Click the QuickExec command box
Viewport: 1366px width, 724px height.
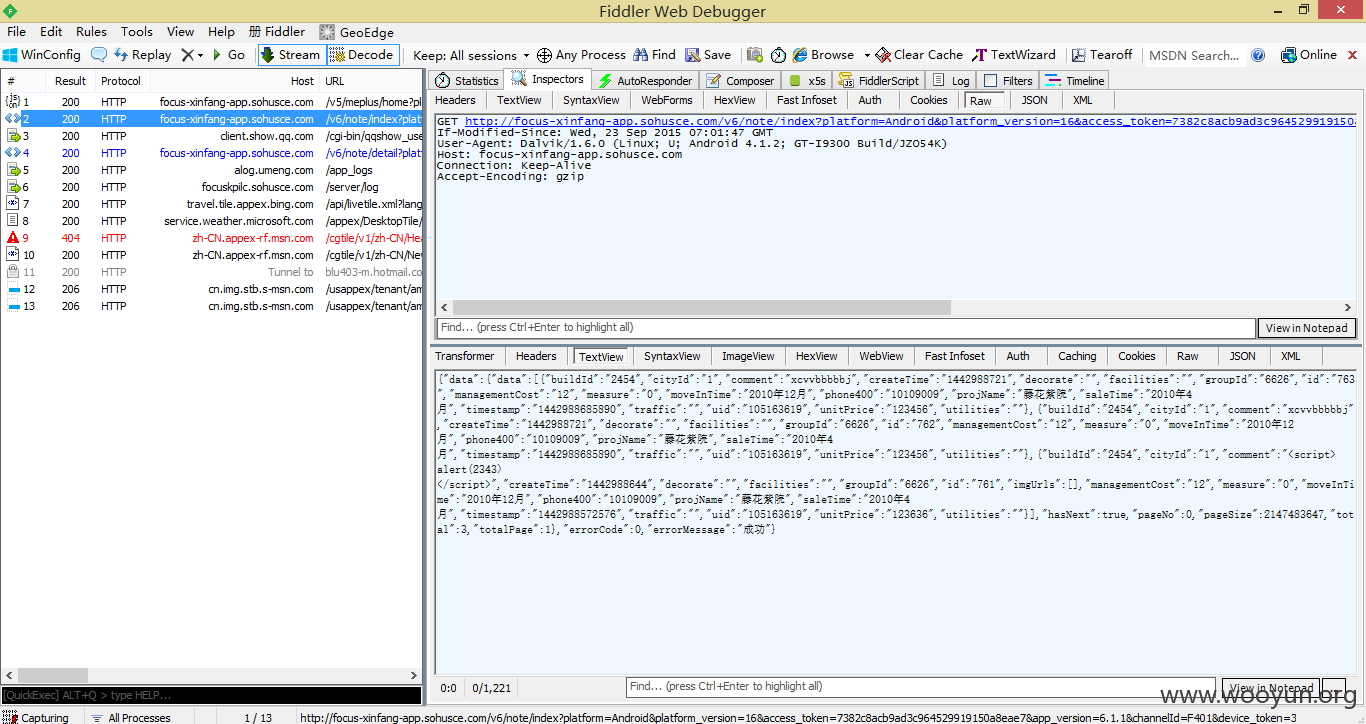pos(211,694)
